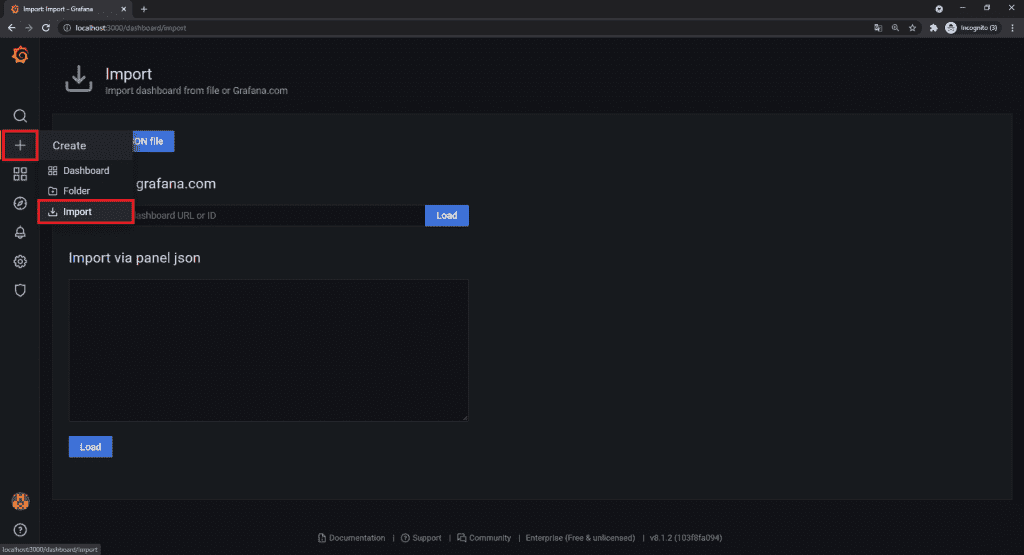Click the Incognito (3) profile indicator

coord(972,27)
